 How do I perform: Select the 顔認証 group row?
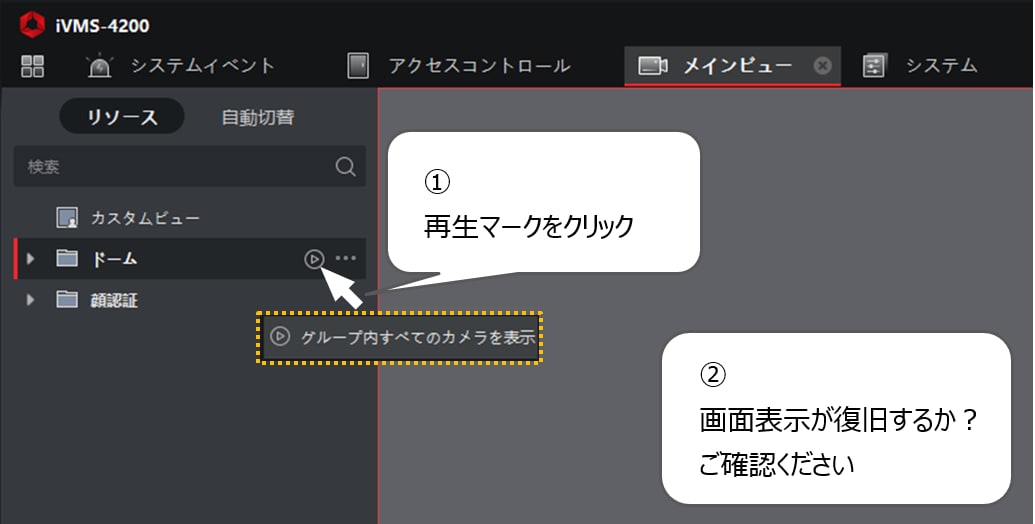189,300
